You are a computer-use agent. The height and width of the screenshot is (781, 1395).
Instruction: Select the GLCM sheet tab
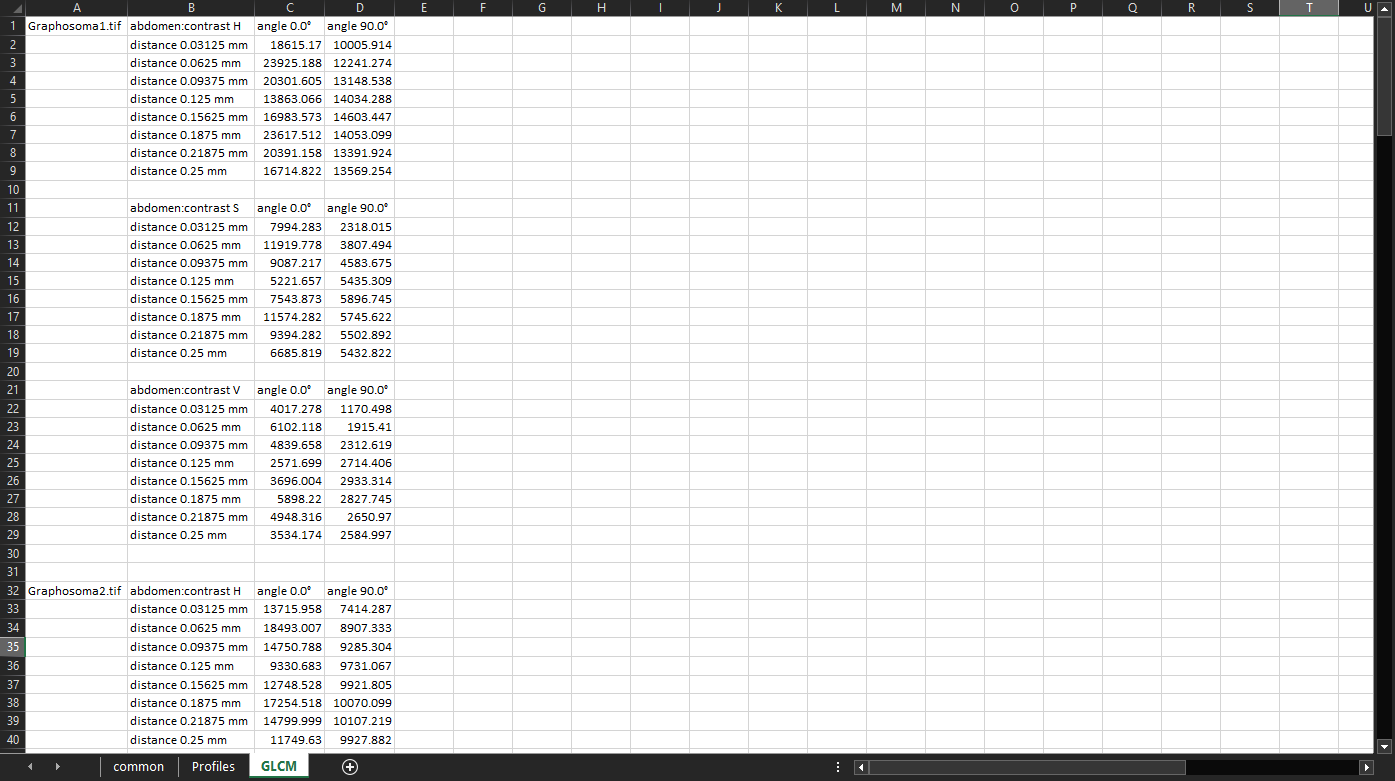279,767
